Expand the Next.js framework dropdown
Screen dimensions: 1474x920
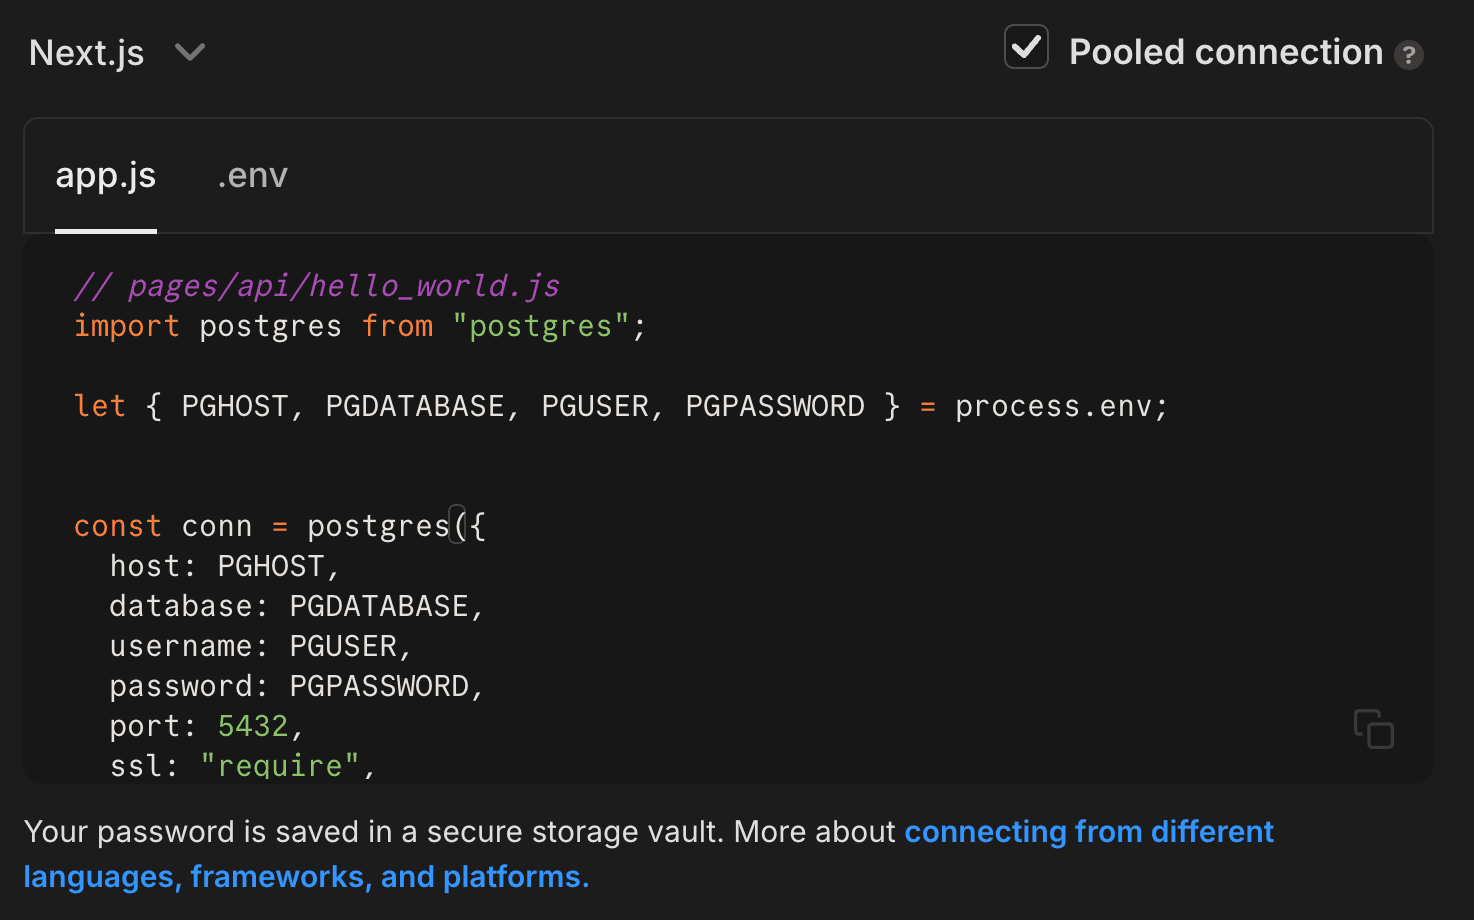point(190,52)
